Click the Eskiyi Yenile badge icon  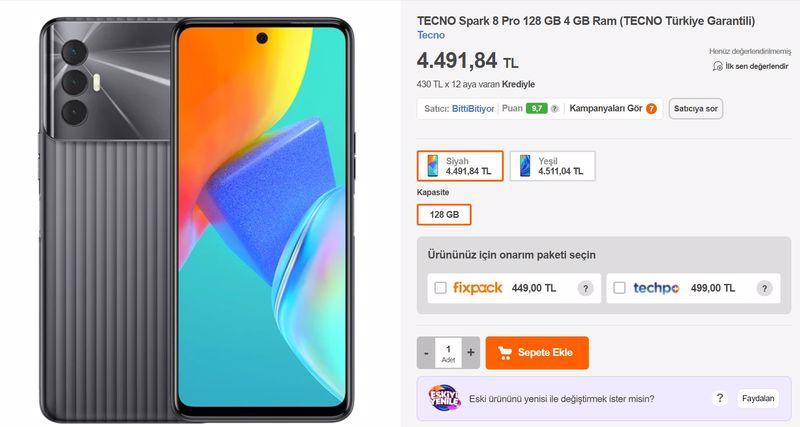tap(444, 398)
